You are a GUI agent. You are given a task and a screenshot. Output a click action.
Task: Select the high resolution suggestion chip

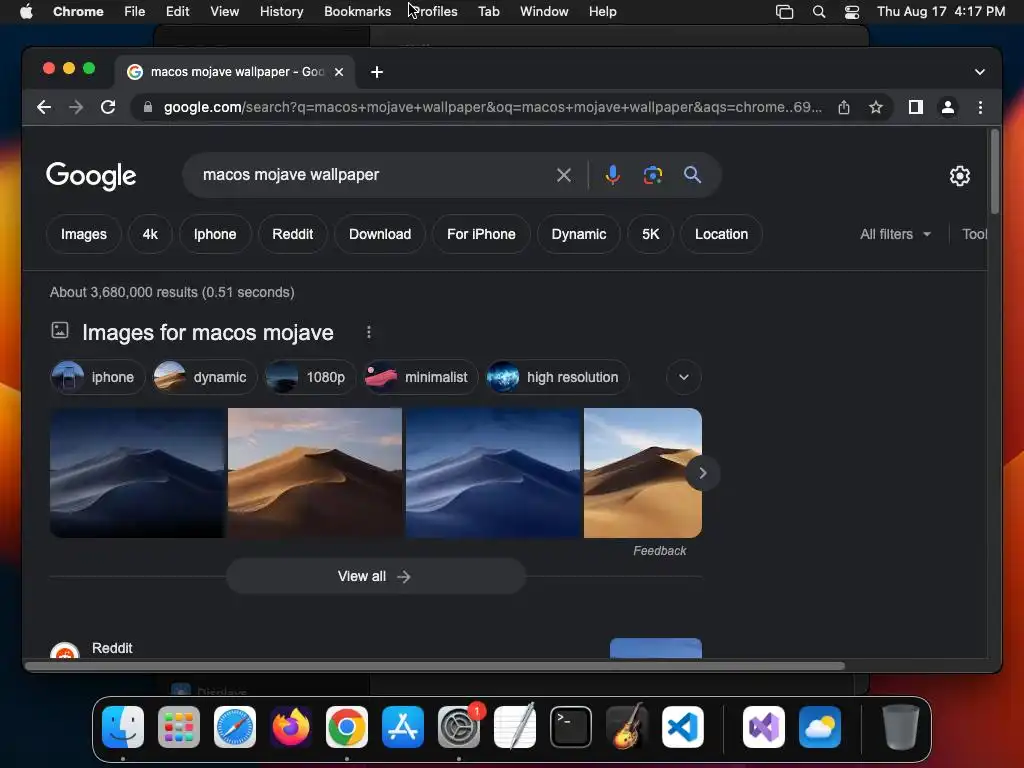558,377
